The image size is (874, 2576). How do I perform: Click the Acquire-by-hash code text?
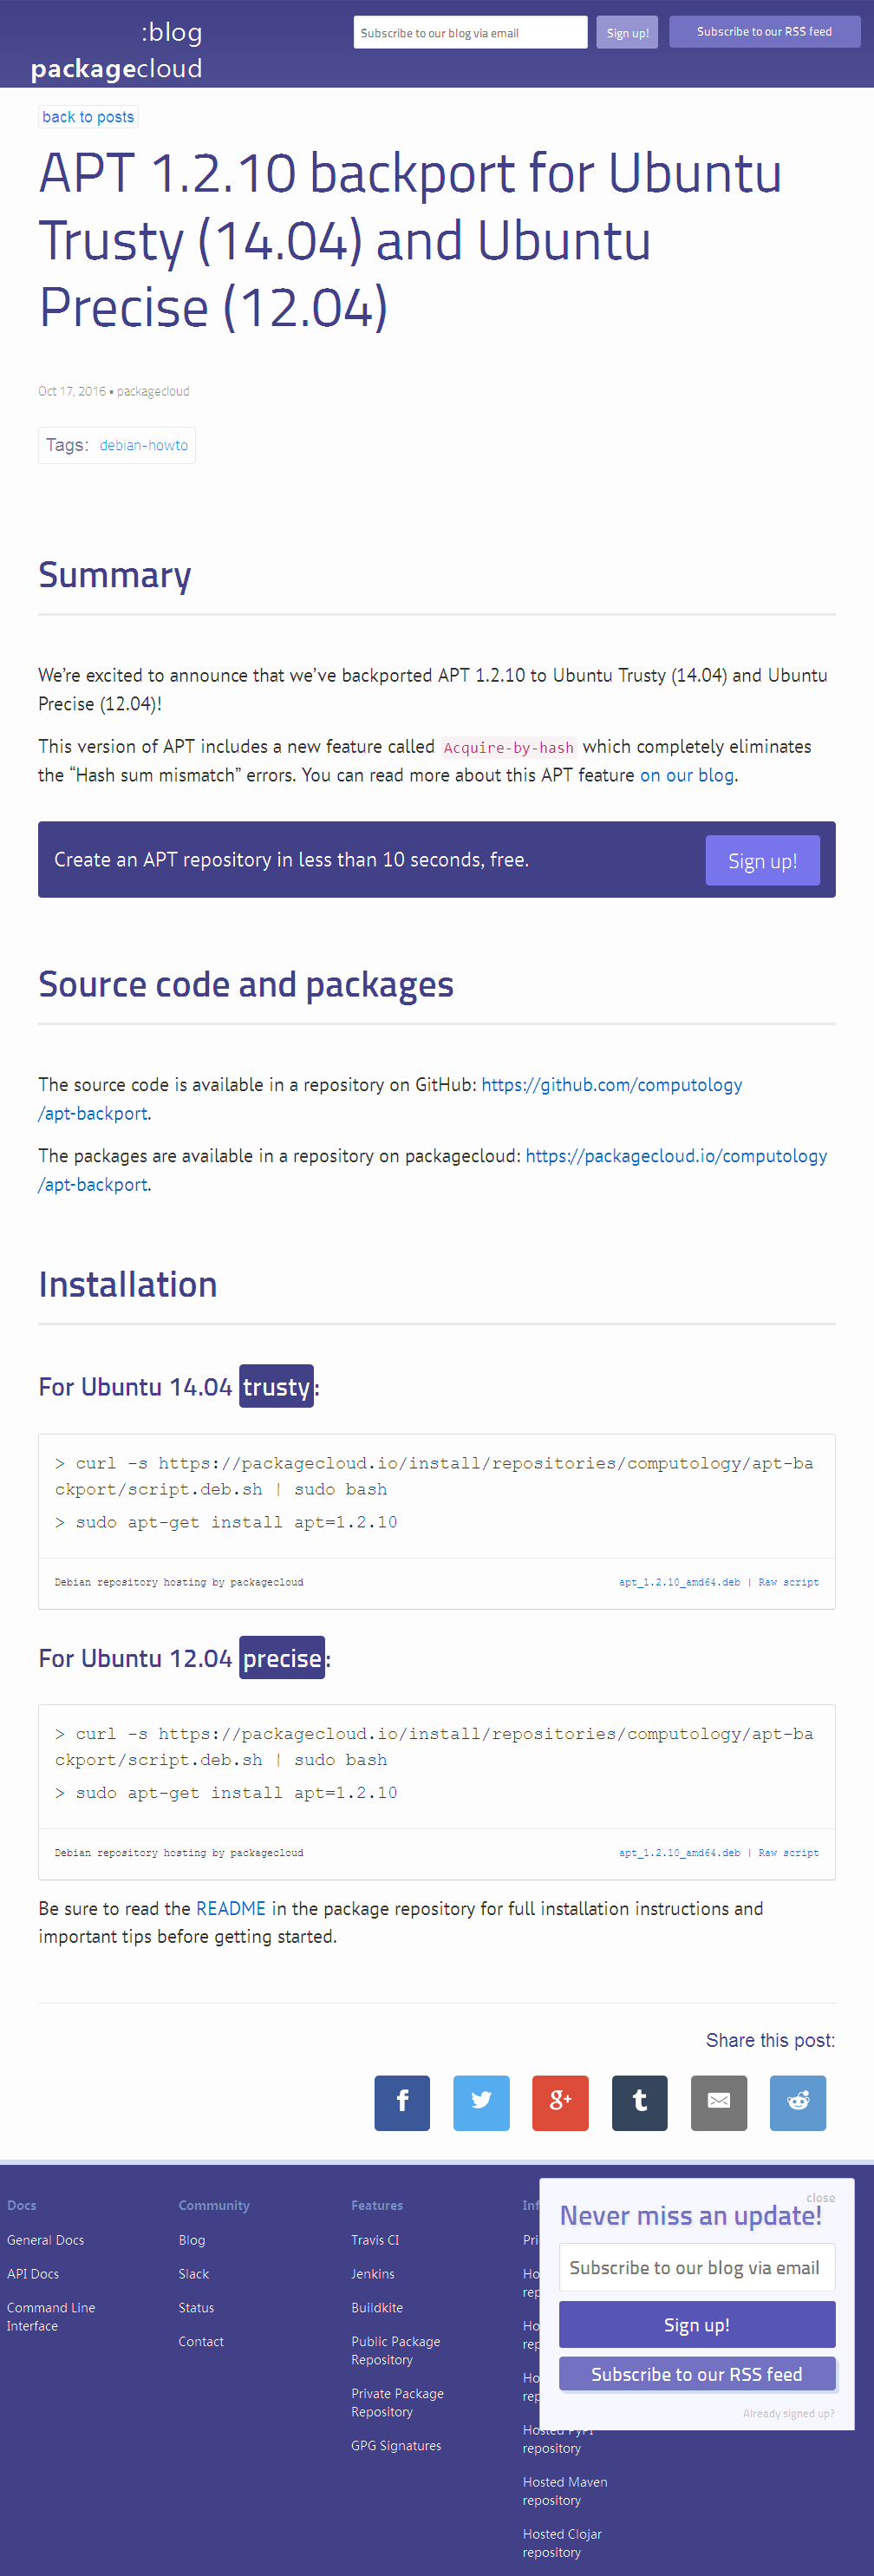coord(509,748)
